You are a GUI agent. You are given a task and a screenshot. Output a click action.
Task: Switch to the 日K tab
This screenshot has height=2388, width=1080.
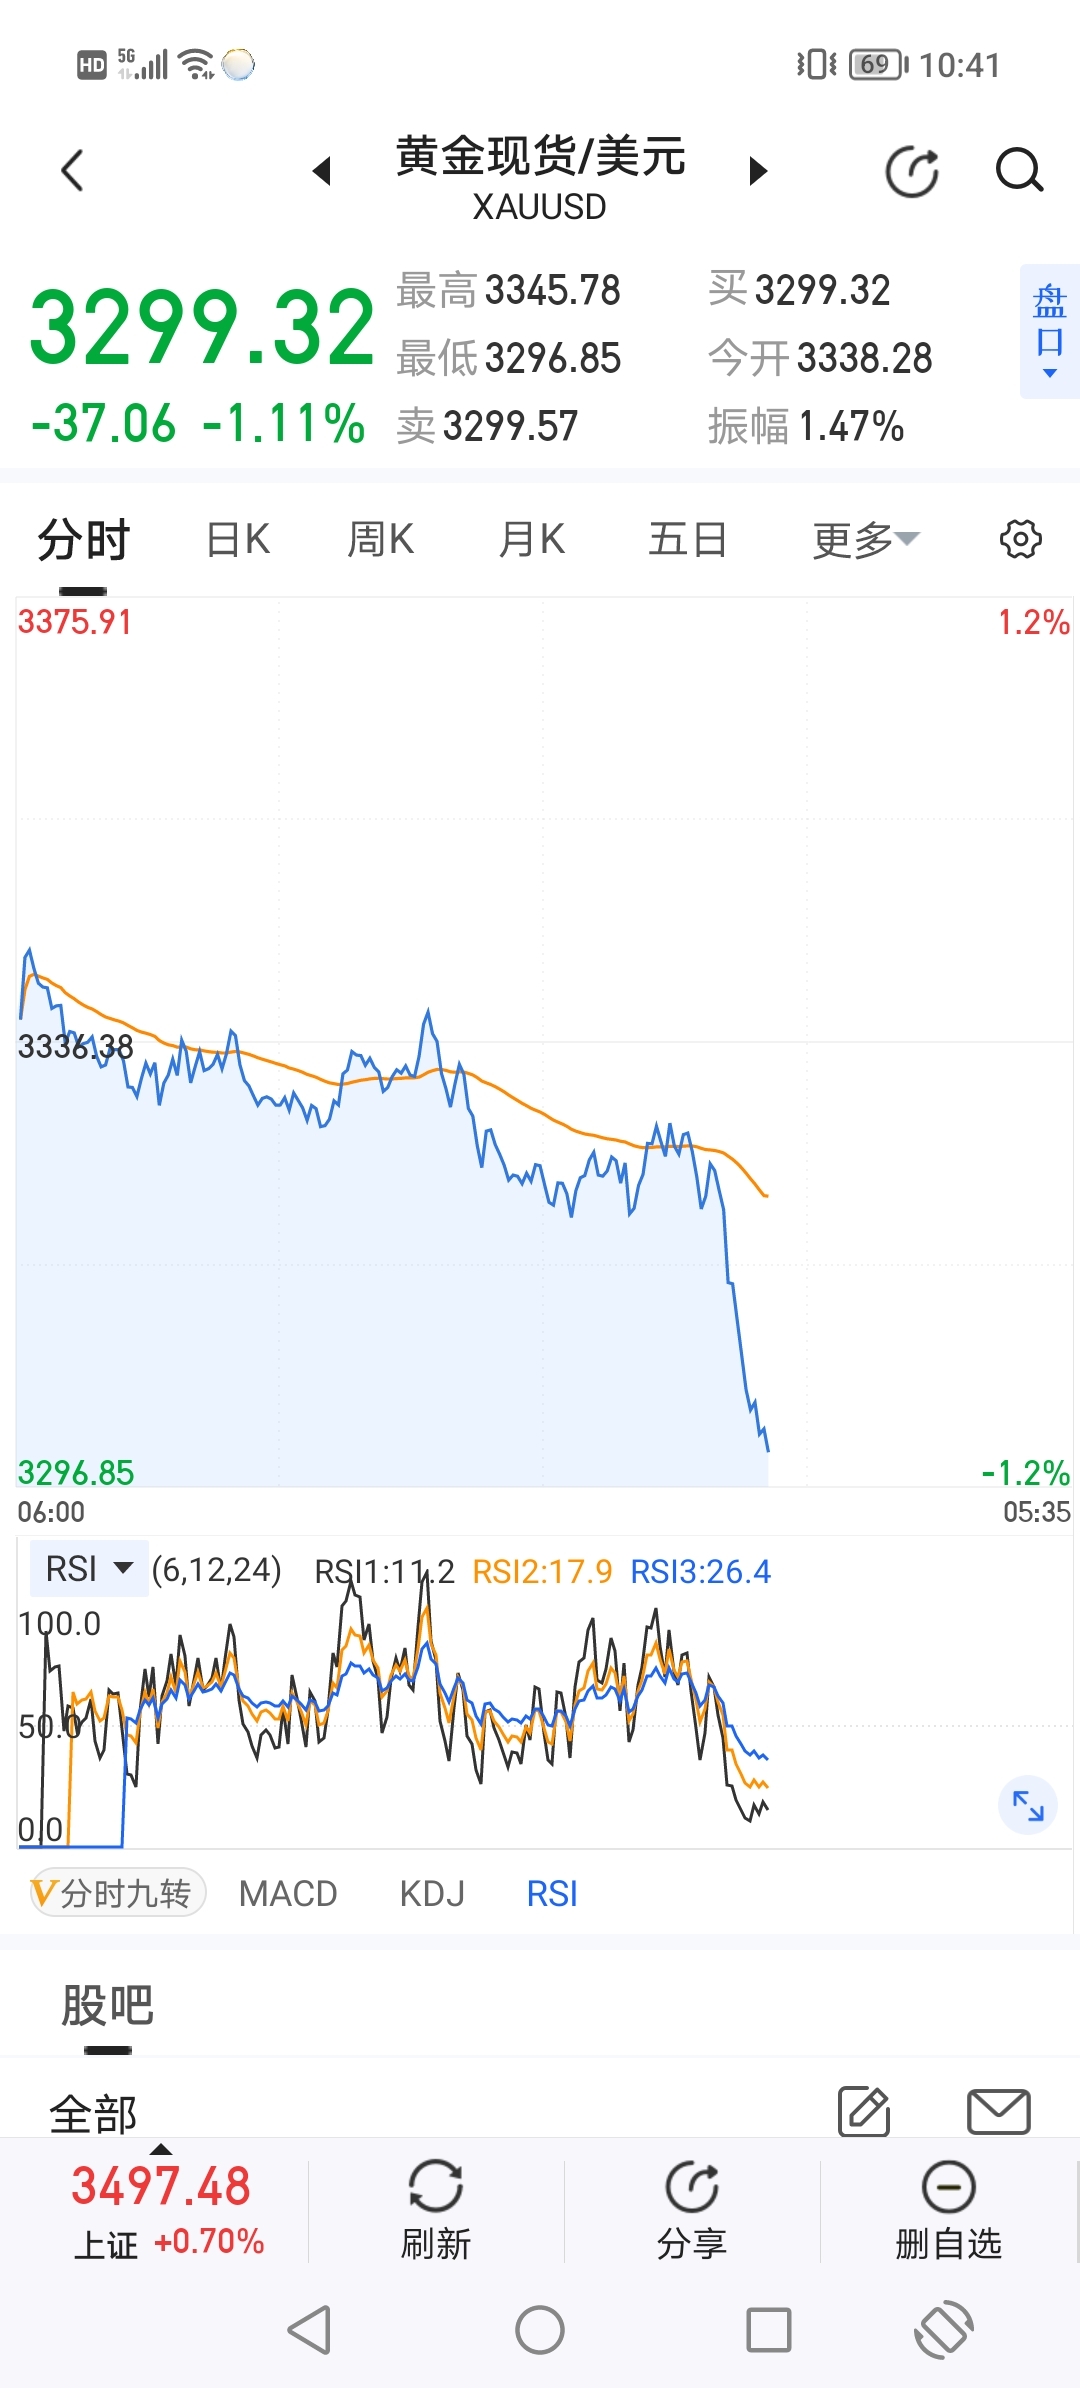238,540
